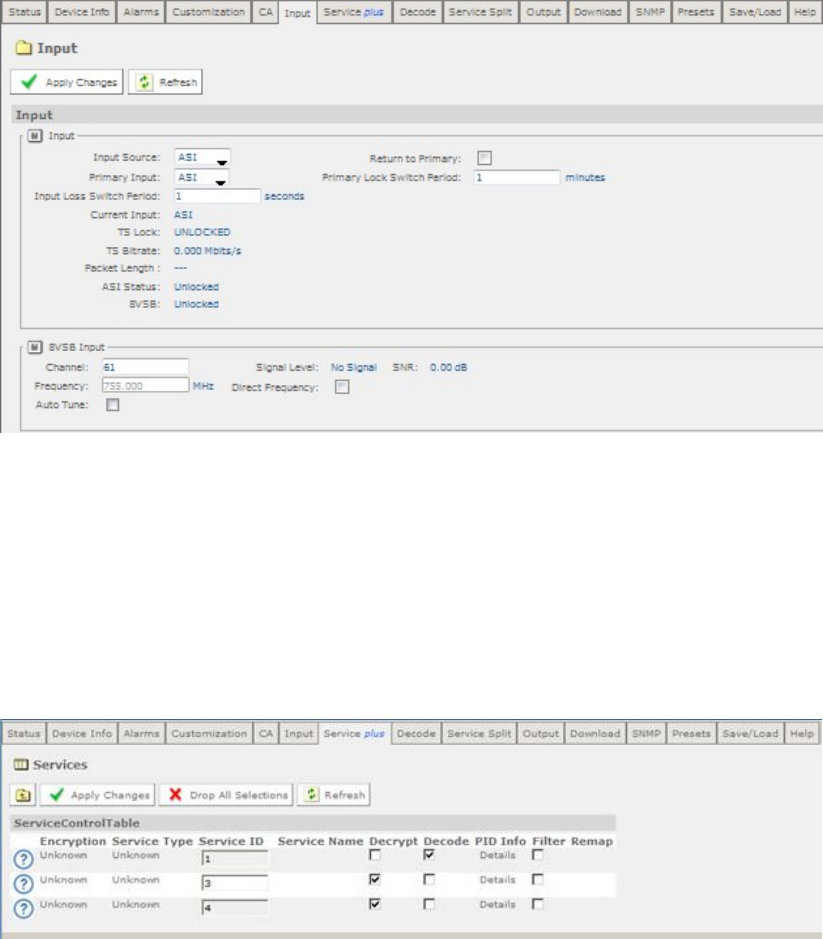823x939 pixels.
Task: Click the yellow folder icon beside Input heading
Action: [24, 48]
